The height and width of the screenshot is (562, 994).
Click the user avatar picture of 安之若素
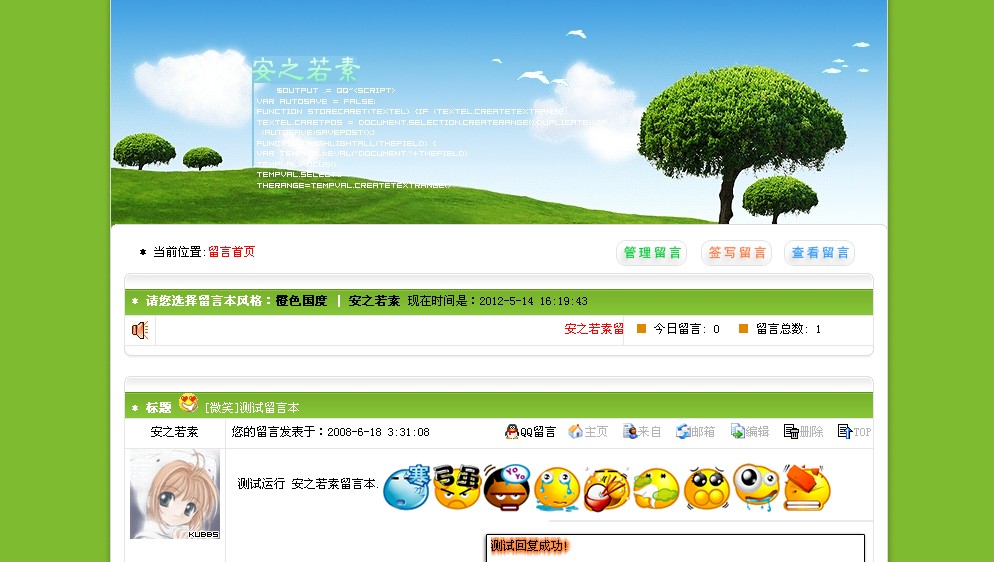(175, 494)
